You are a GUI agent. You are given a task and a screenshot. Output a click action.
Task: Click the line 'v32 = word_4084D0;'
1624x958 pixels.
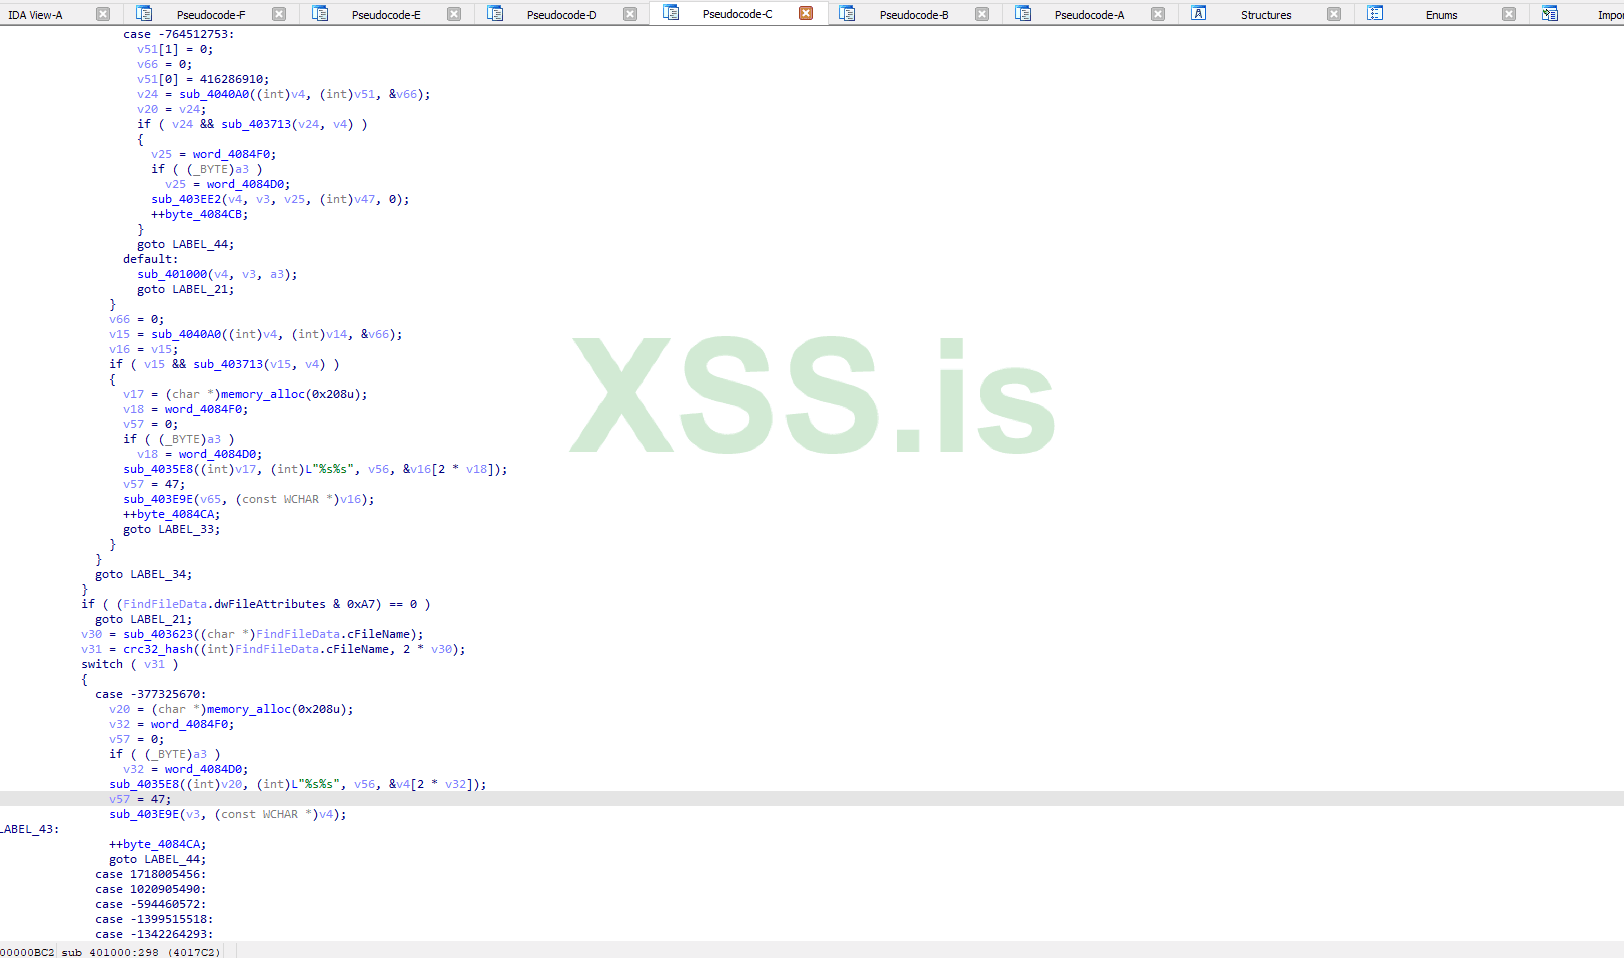[x=186, y=769]
